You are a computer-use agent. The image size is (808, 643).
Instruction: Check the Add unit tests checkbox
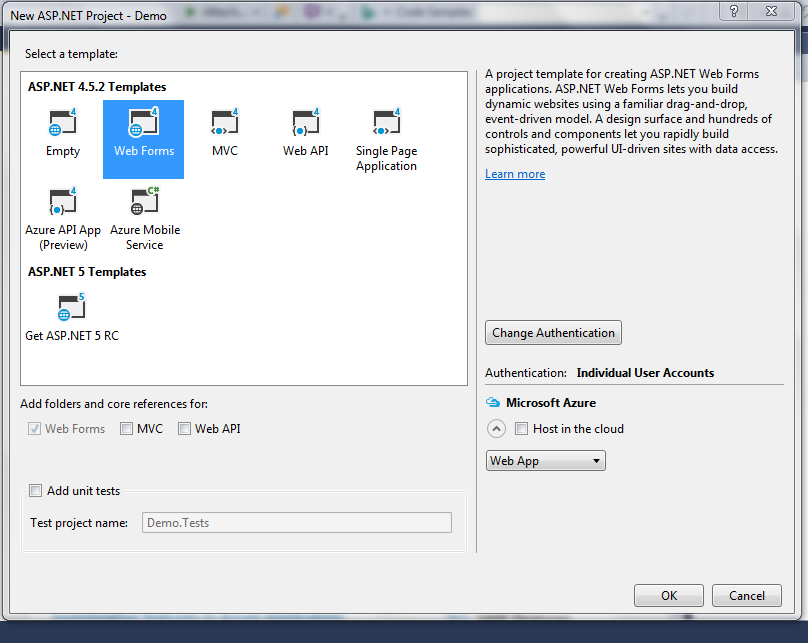[36, 490]
